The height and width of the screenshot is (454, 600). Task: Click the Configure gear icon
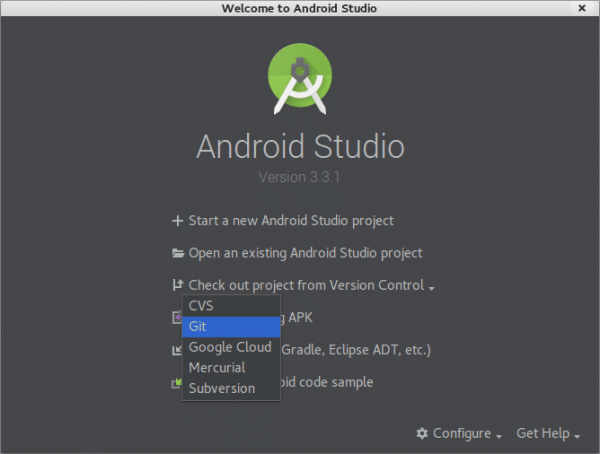pyautogui.click(x=422, y=434)
